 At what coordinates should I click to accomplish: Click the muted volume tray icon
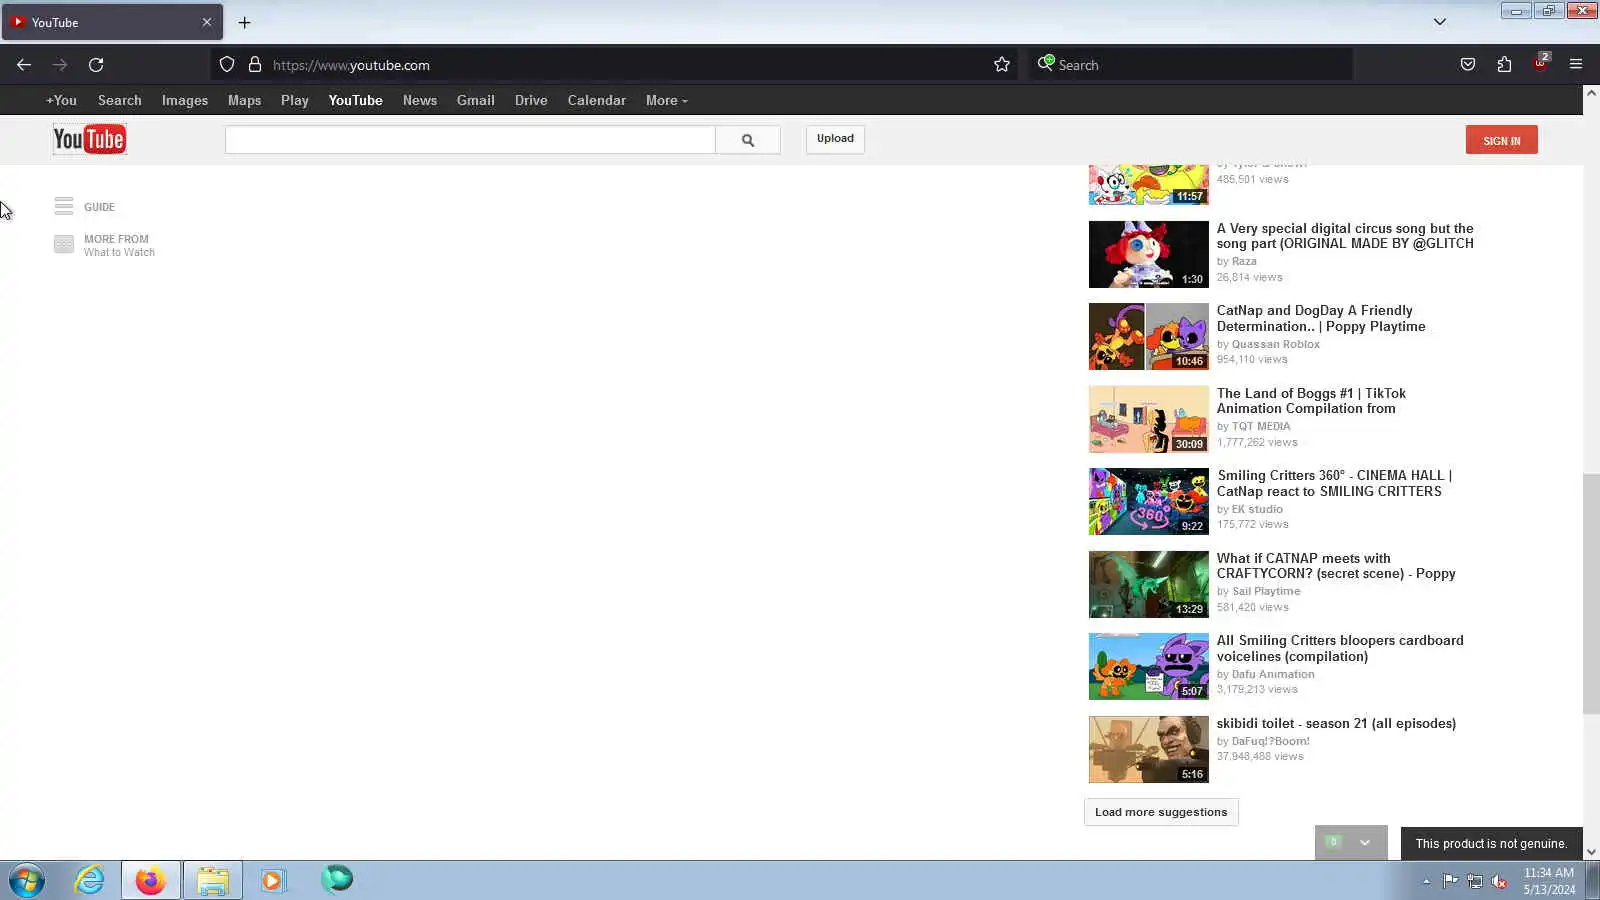[1499, 881]
